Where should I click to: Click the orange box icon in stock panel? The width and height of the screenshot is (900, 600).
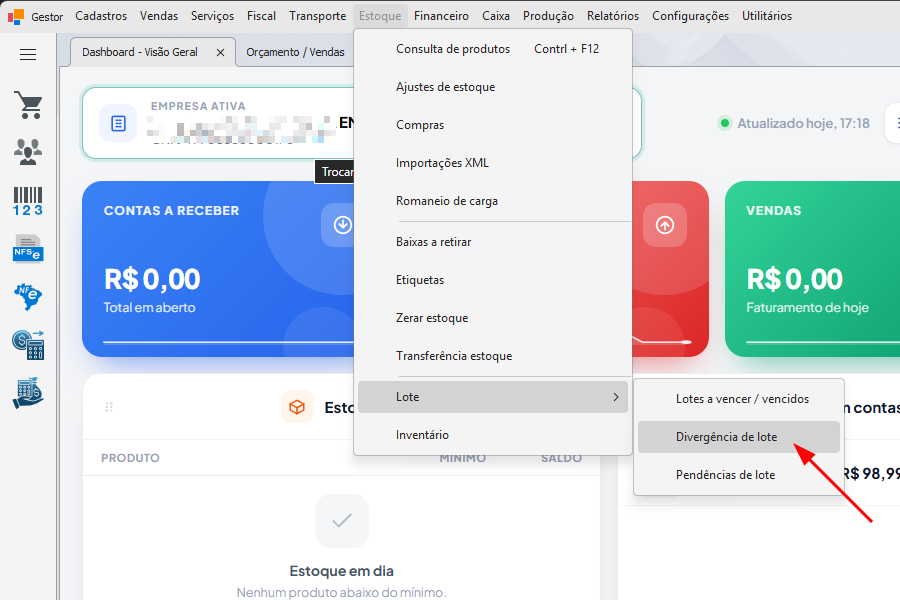pyautogui.click(x=297, y=407)
